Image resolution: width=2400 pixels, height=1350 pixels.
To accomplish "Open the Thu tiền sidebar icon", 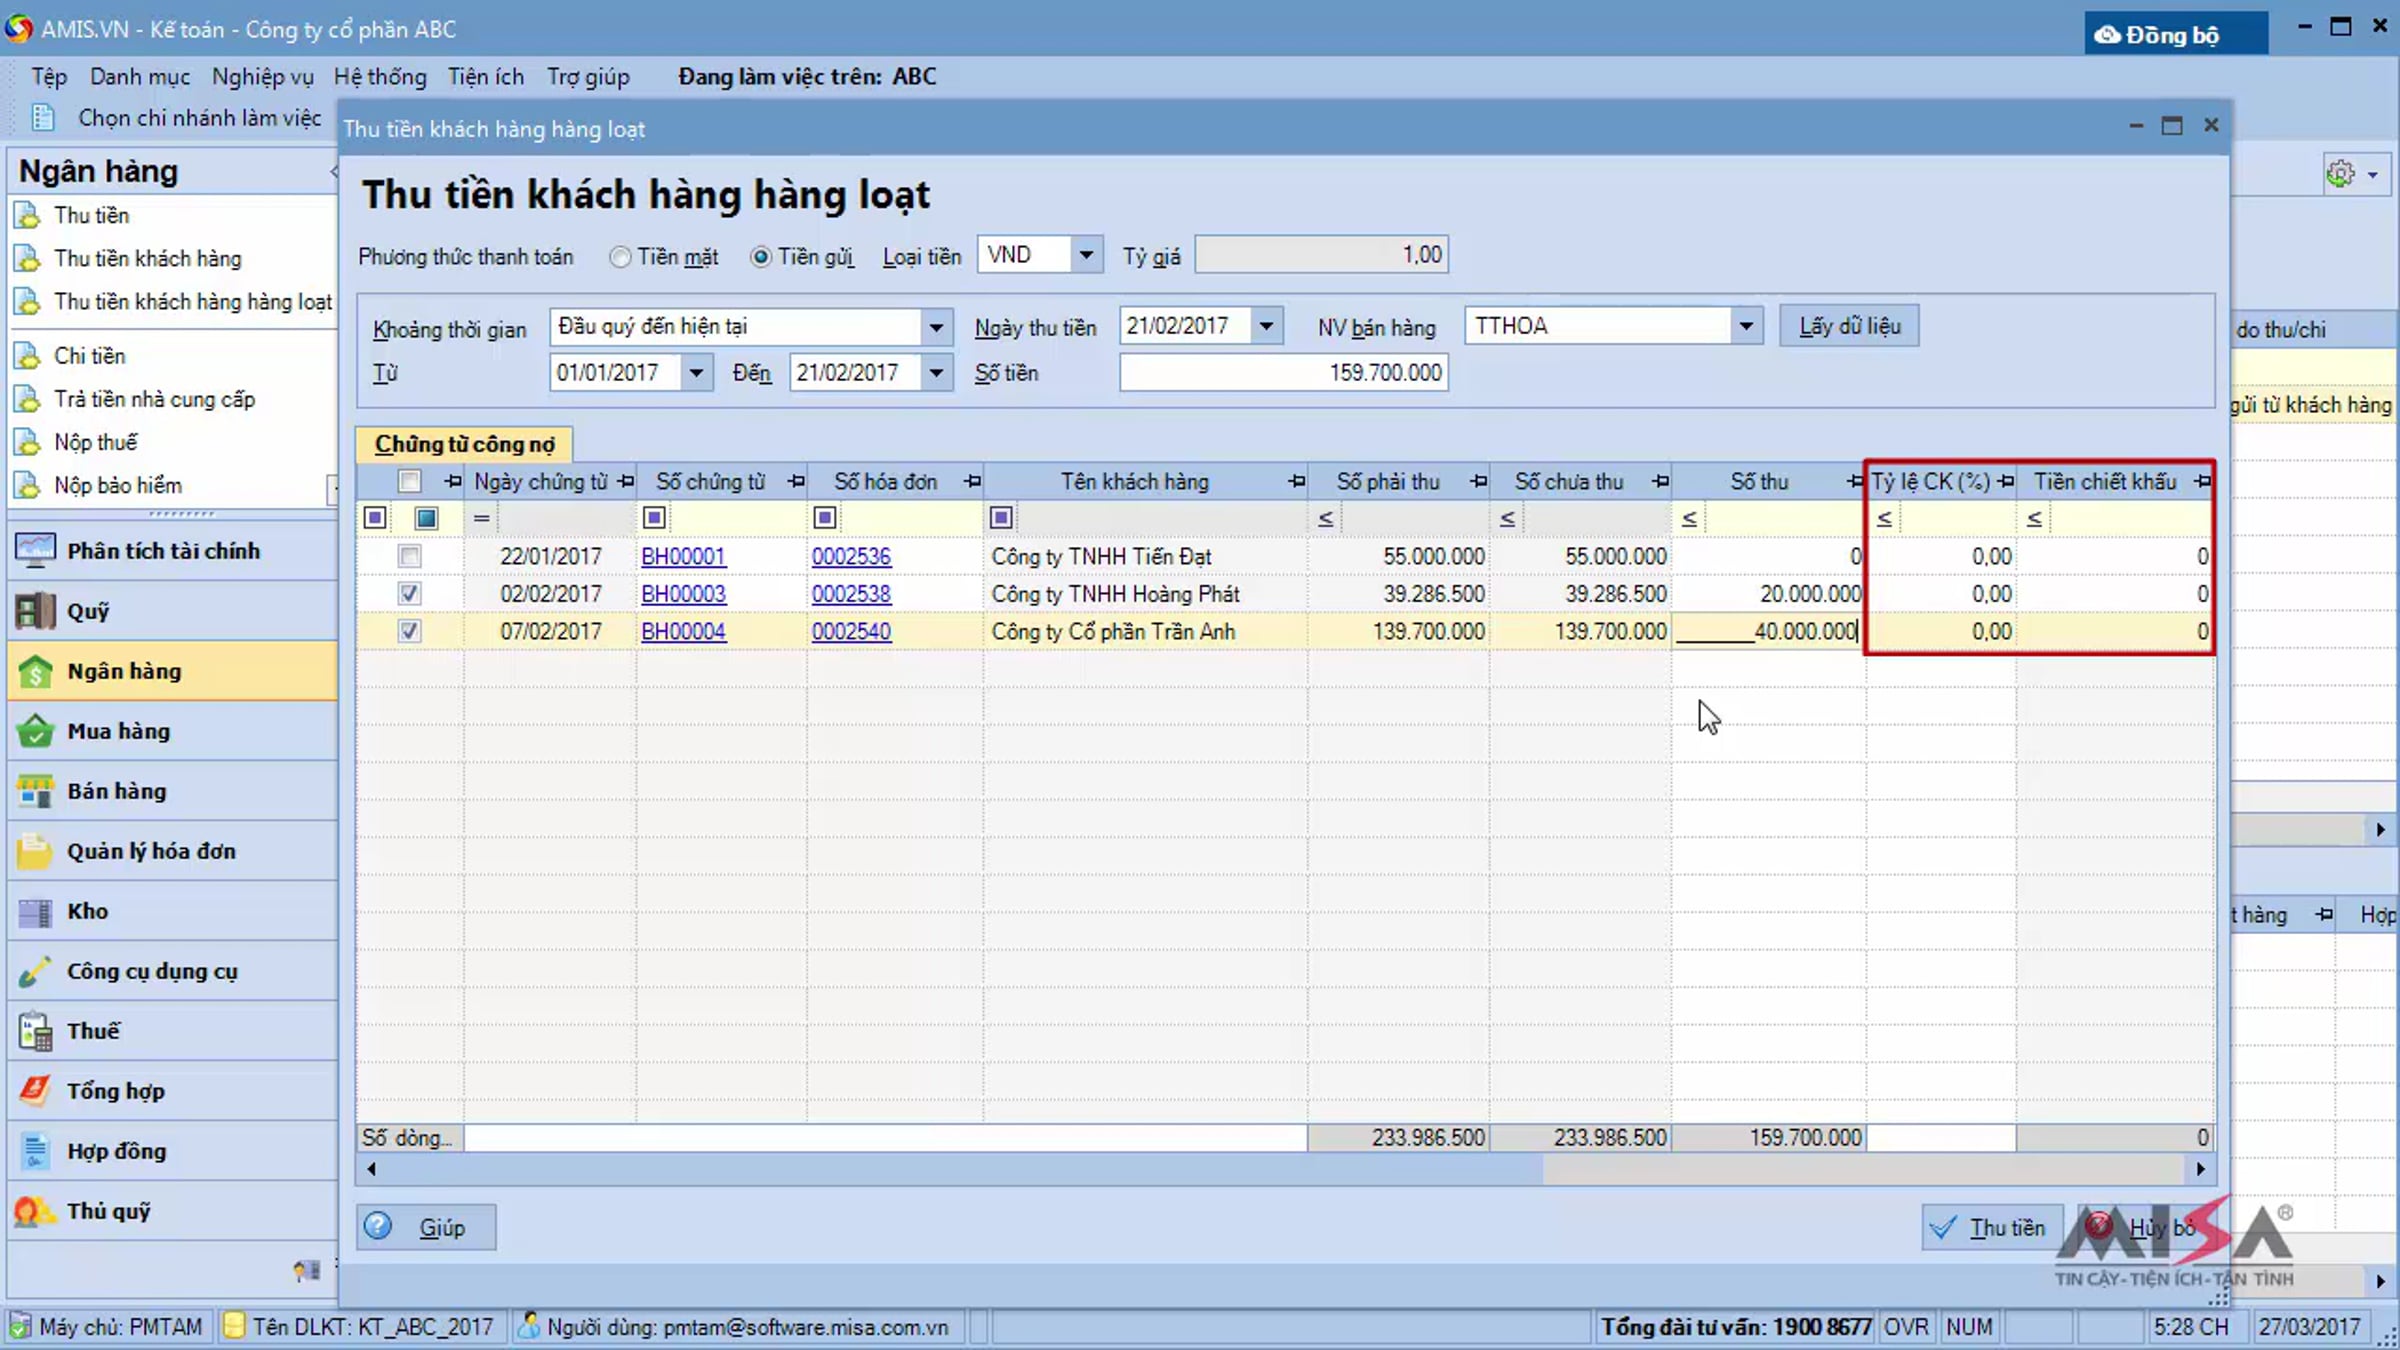I will (27, 215).
